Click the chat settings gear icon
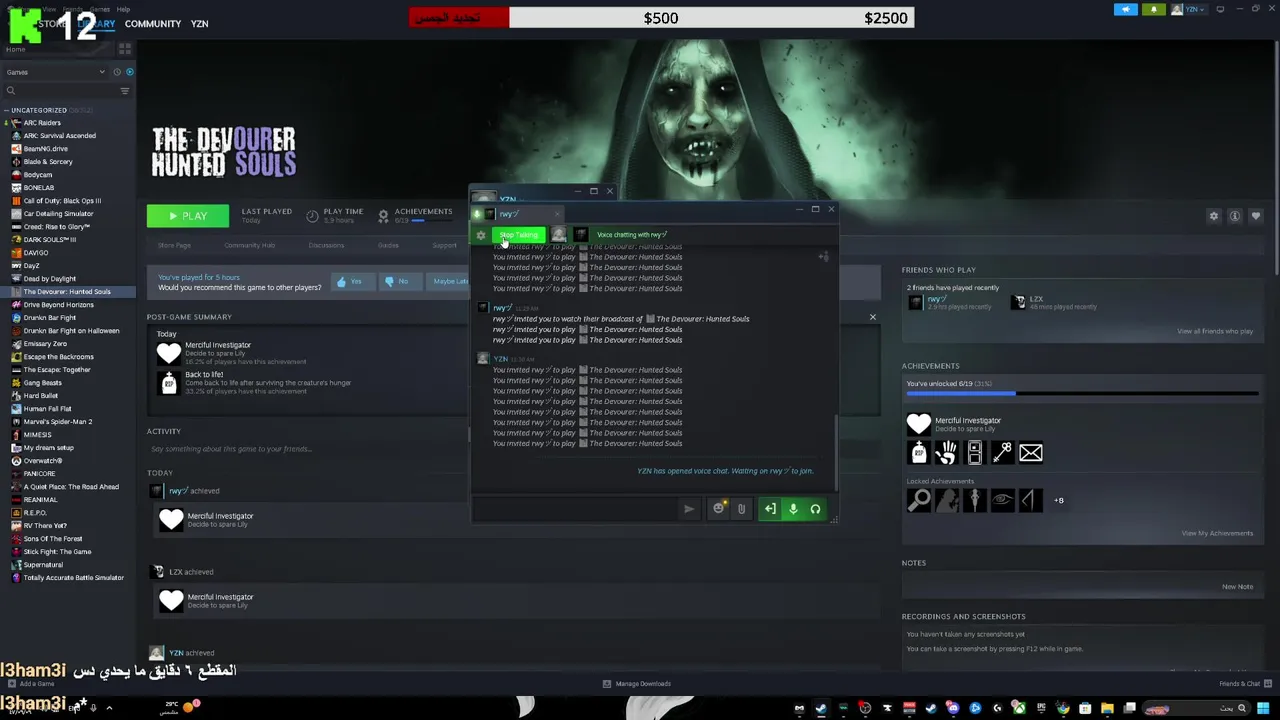The width and height of the screenshot is (1280, 720). click(481, 235)
